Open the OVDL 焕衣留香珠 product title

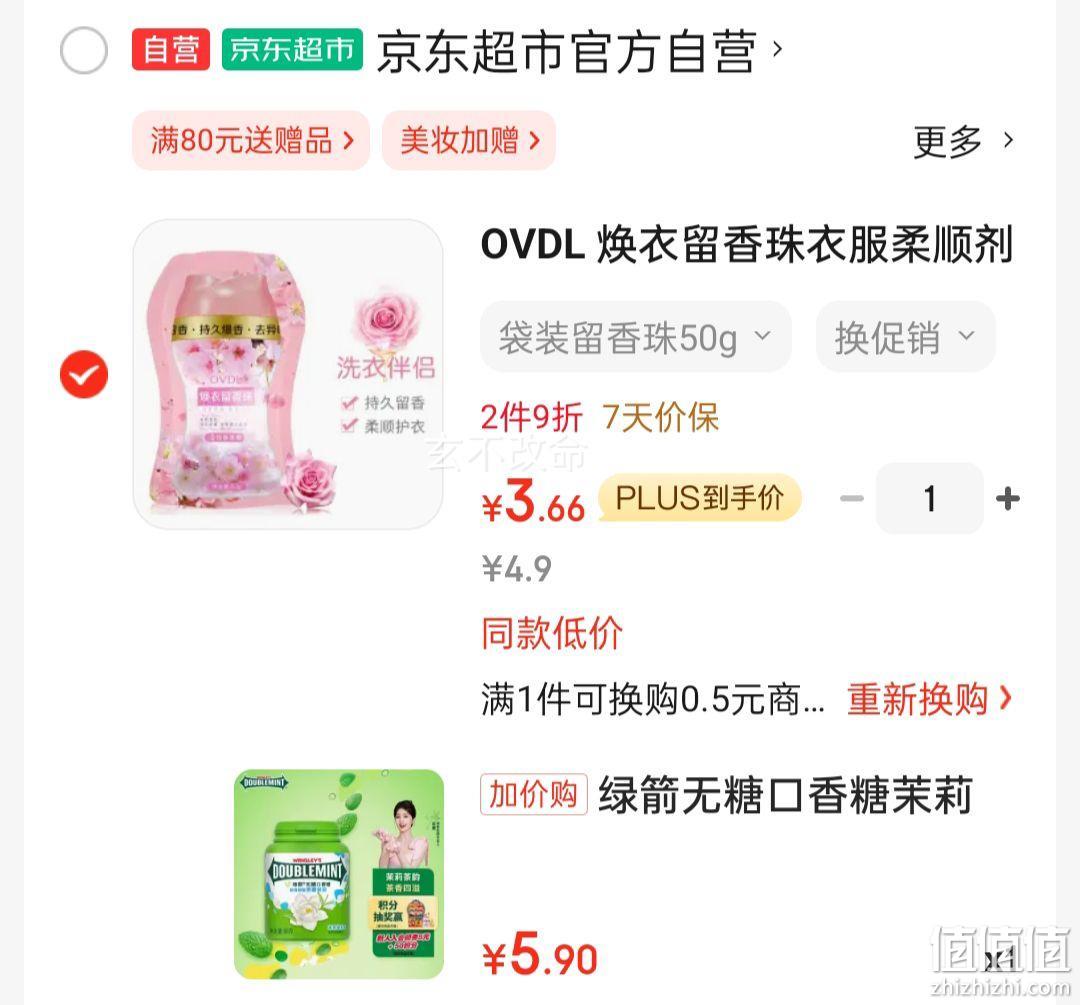pyautogui.click(x=747, y=244)
